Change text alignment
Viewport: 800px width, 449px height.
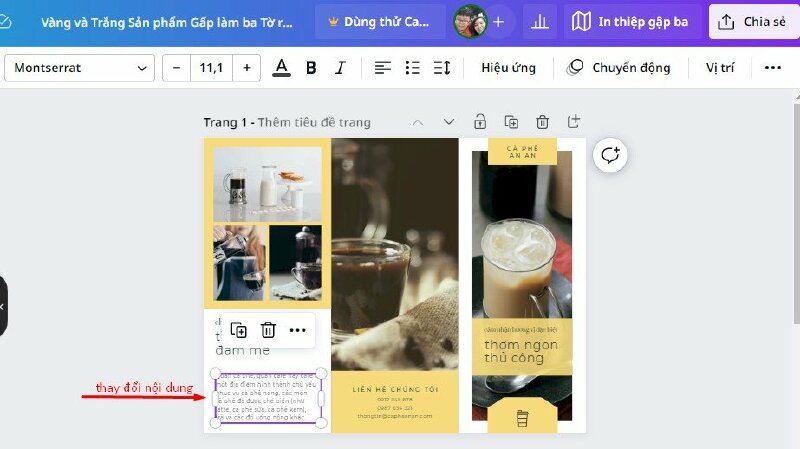383,68
